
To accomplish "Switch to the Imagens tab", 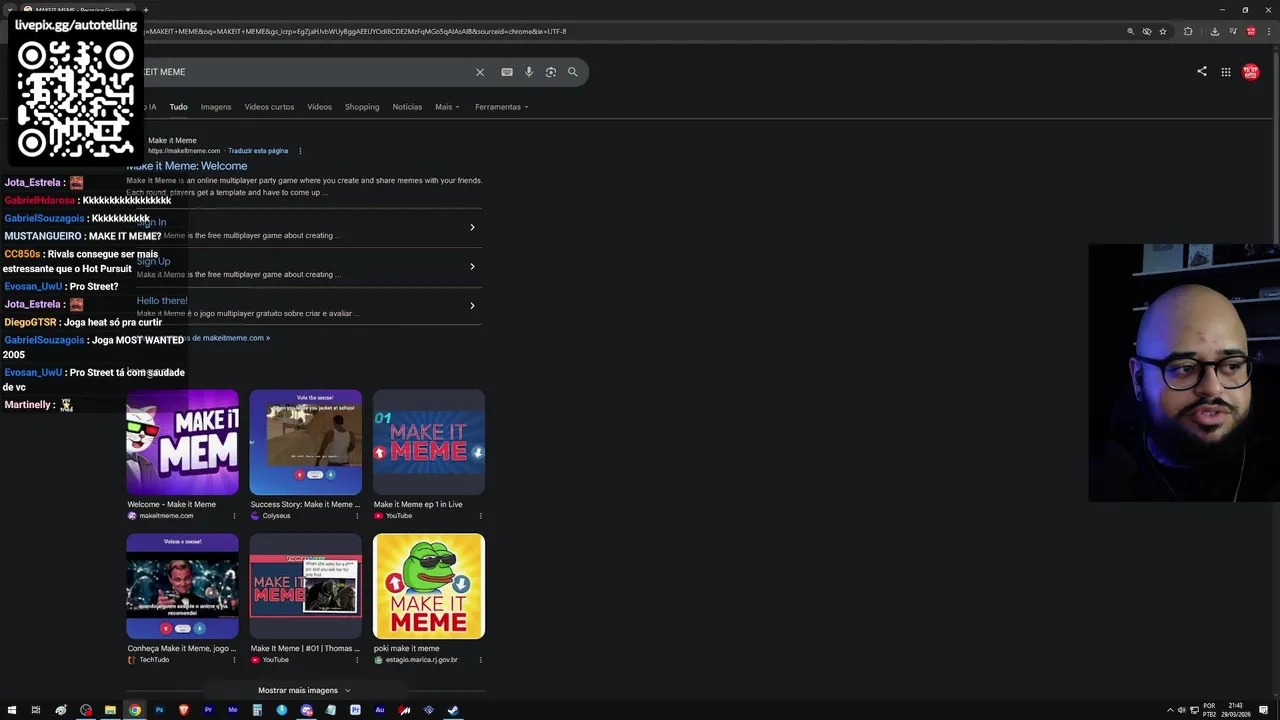I will pyautogui.click(x=216, y=107).
